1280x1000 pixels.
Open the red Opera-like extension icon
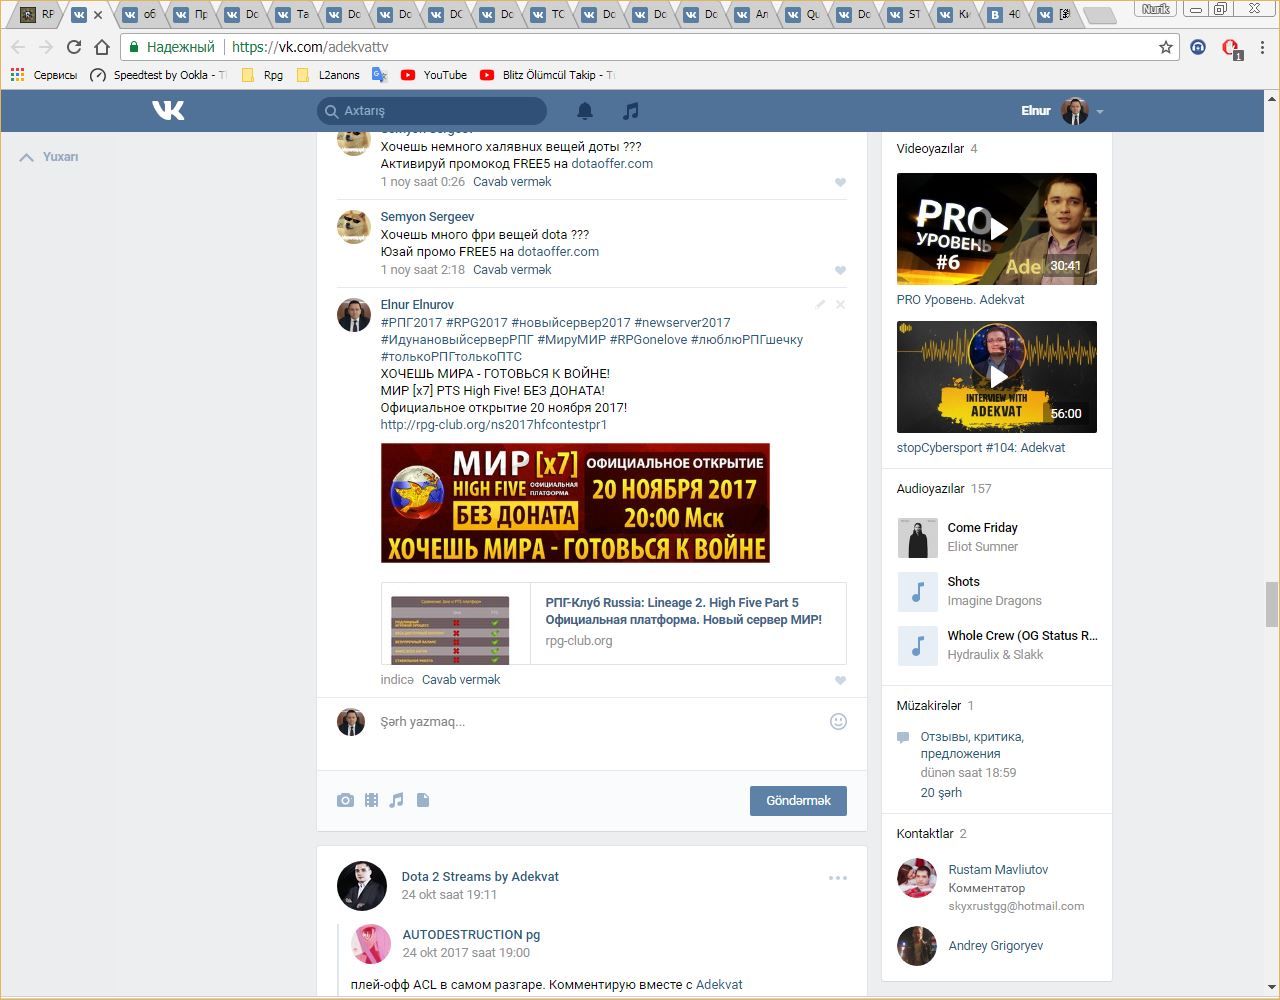pyautogui.click(x=1231, y=47)
